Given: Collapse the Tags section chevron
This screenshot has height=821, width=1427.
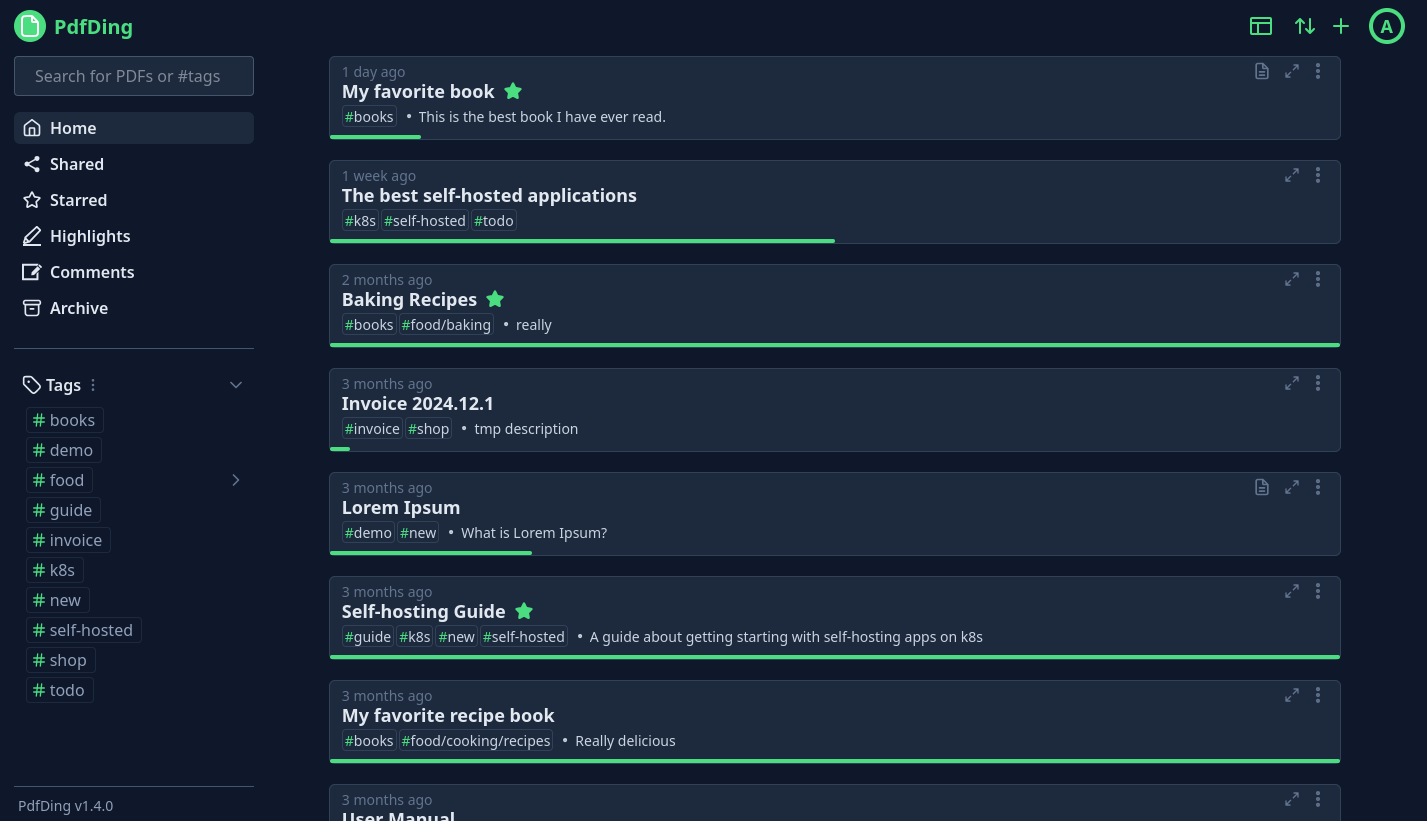Looking at the screenshot, I should 236,385.
